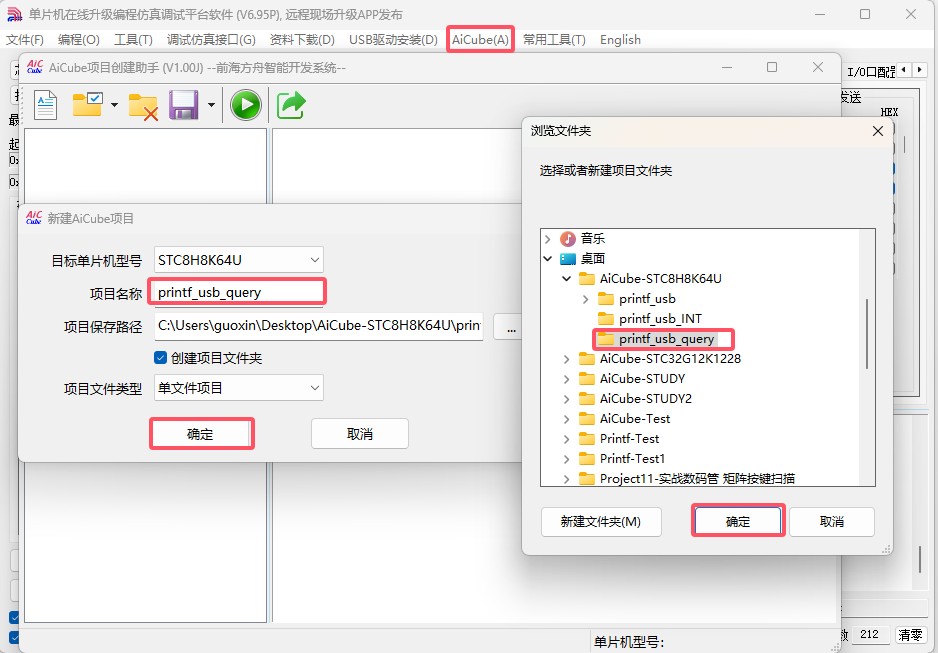Toggle the 创建项目文件夹 checkbox
This screenshot has height=653, width=938.
(160, 358)
